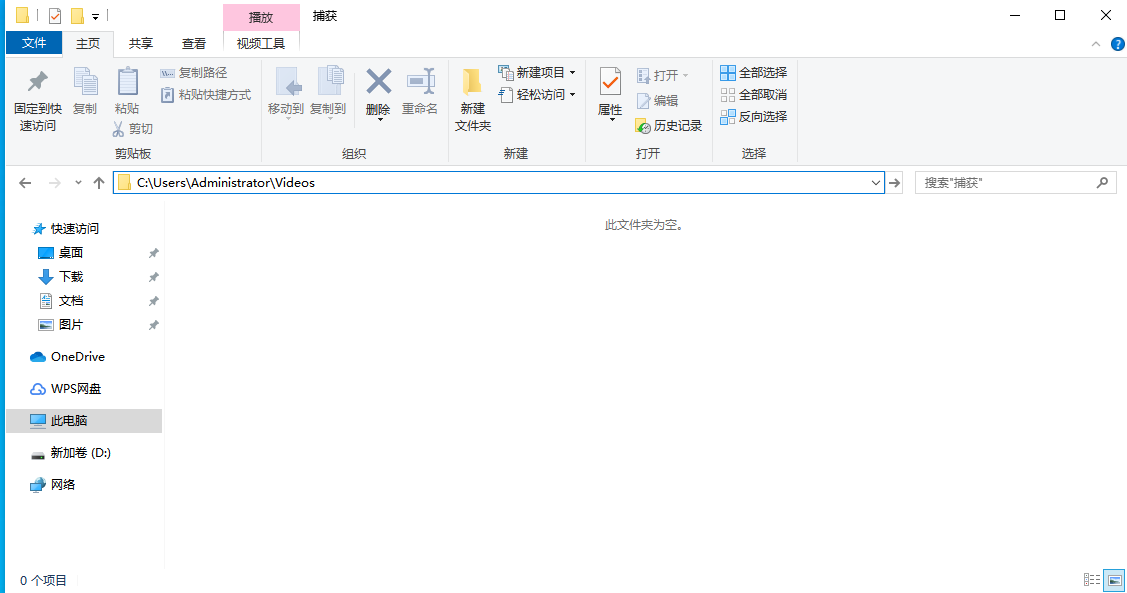The width and height of the screenshot is (1127, 593).
Task: Select Quick access (快速访问) in sidebar
Action: coord(66,229)
